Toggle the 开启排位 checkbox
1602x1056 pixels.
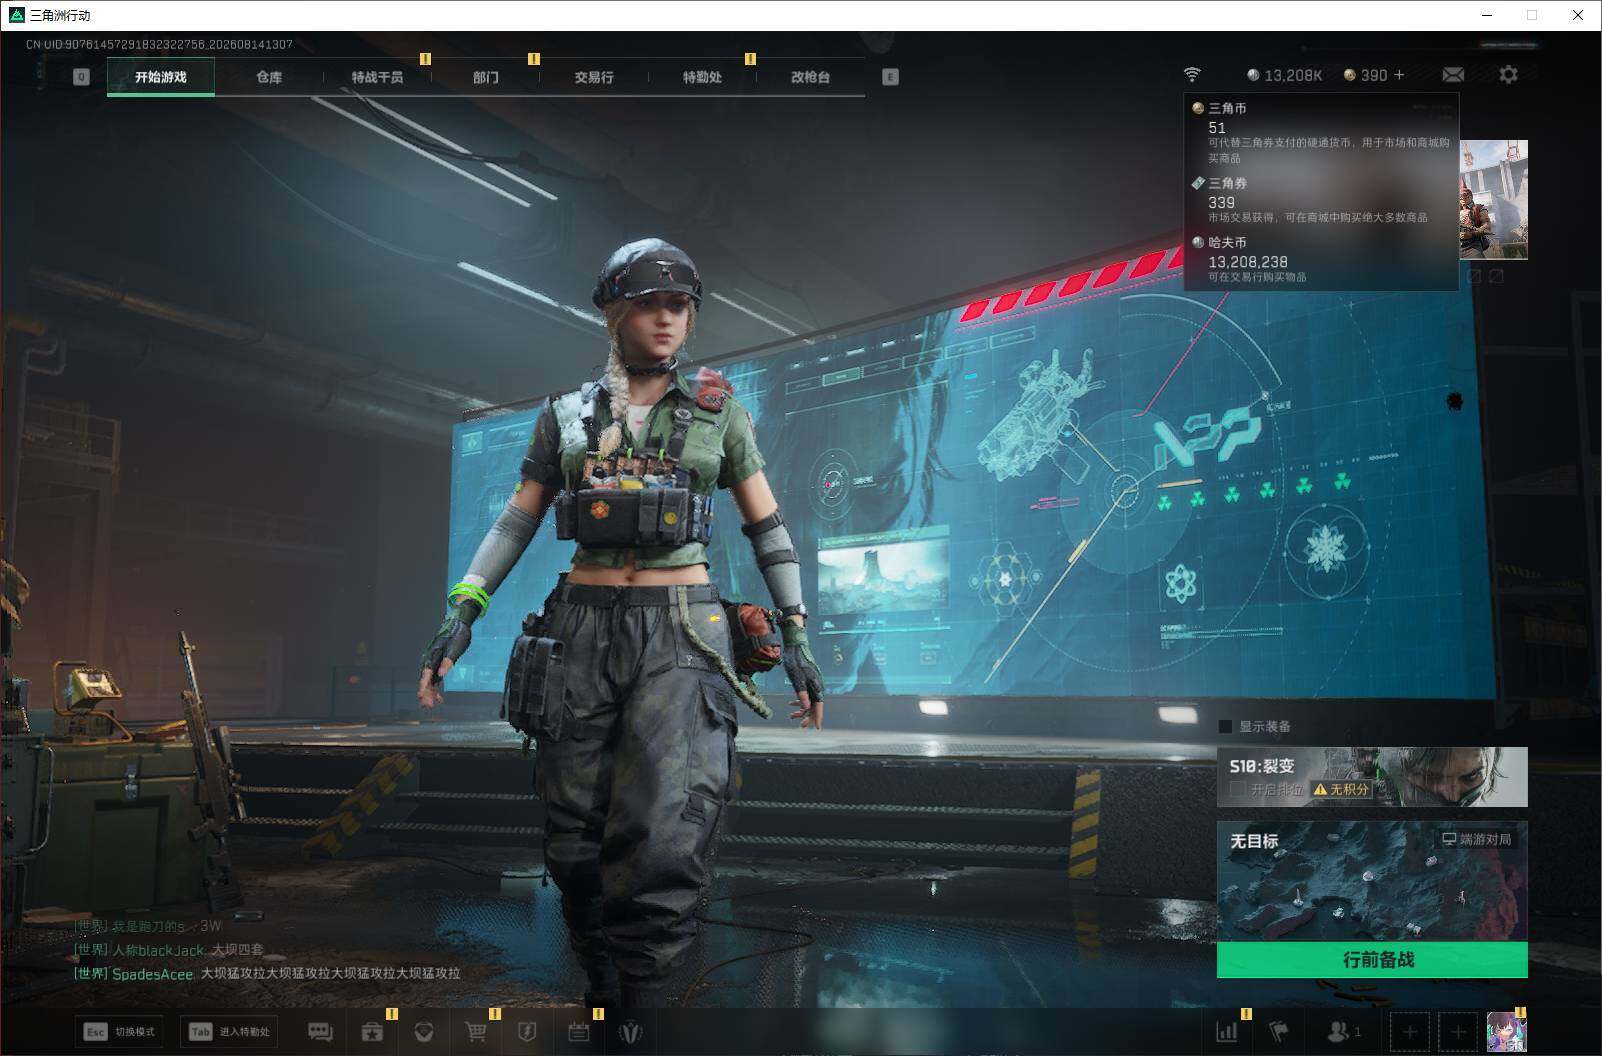1237,790
